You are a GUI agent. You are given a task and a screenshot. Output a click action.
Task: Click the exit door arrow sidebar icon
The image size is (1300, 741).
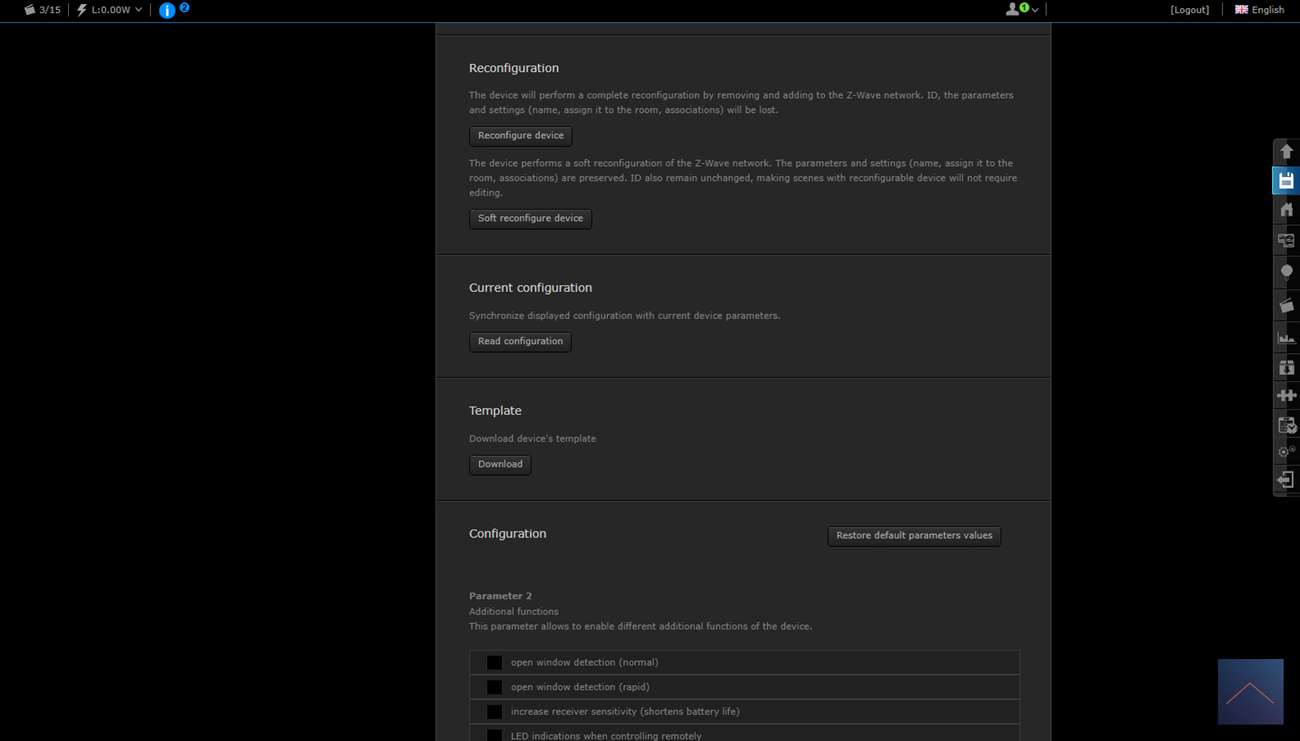tap(1286, 480)
